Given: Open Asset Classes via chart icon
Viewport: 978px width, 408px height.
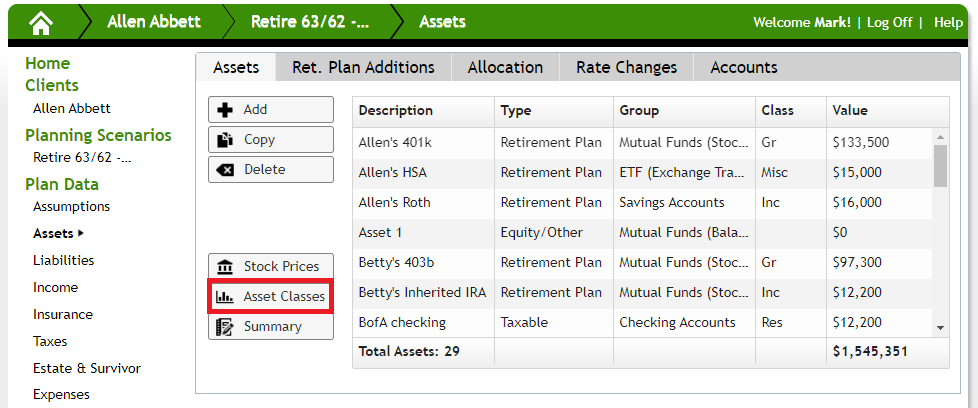Looking at the screenshot, I should click(225, 297).
